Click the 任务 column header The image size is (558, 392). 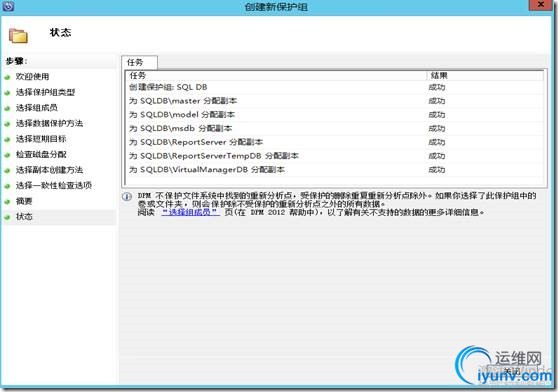(x=276, y=75)
